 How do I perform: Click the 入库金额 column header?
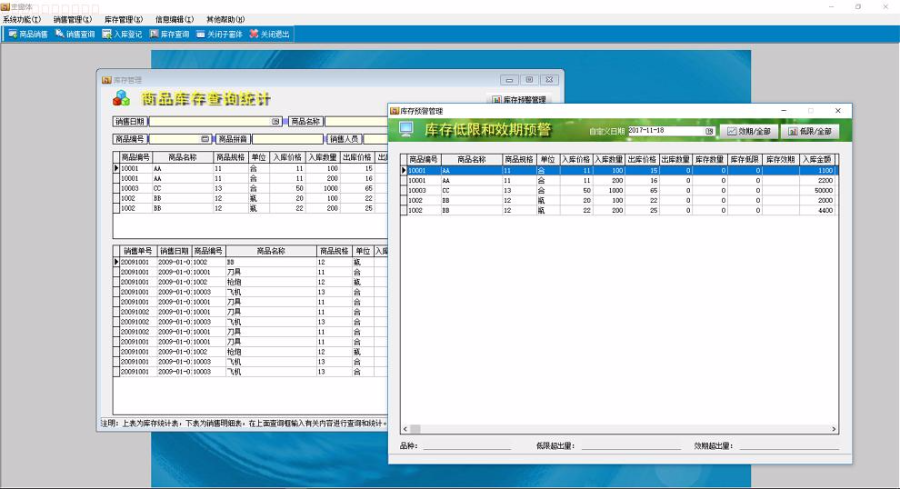(817, 159)
